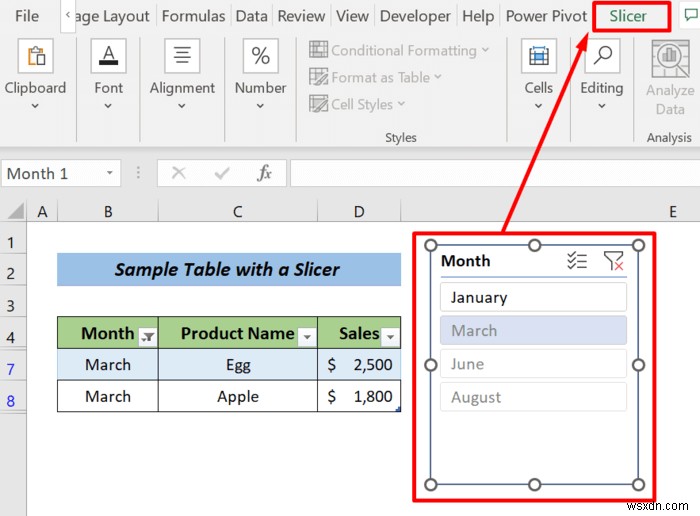Select August in the Month slicer

[533, 397]
